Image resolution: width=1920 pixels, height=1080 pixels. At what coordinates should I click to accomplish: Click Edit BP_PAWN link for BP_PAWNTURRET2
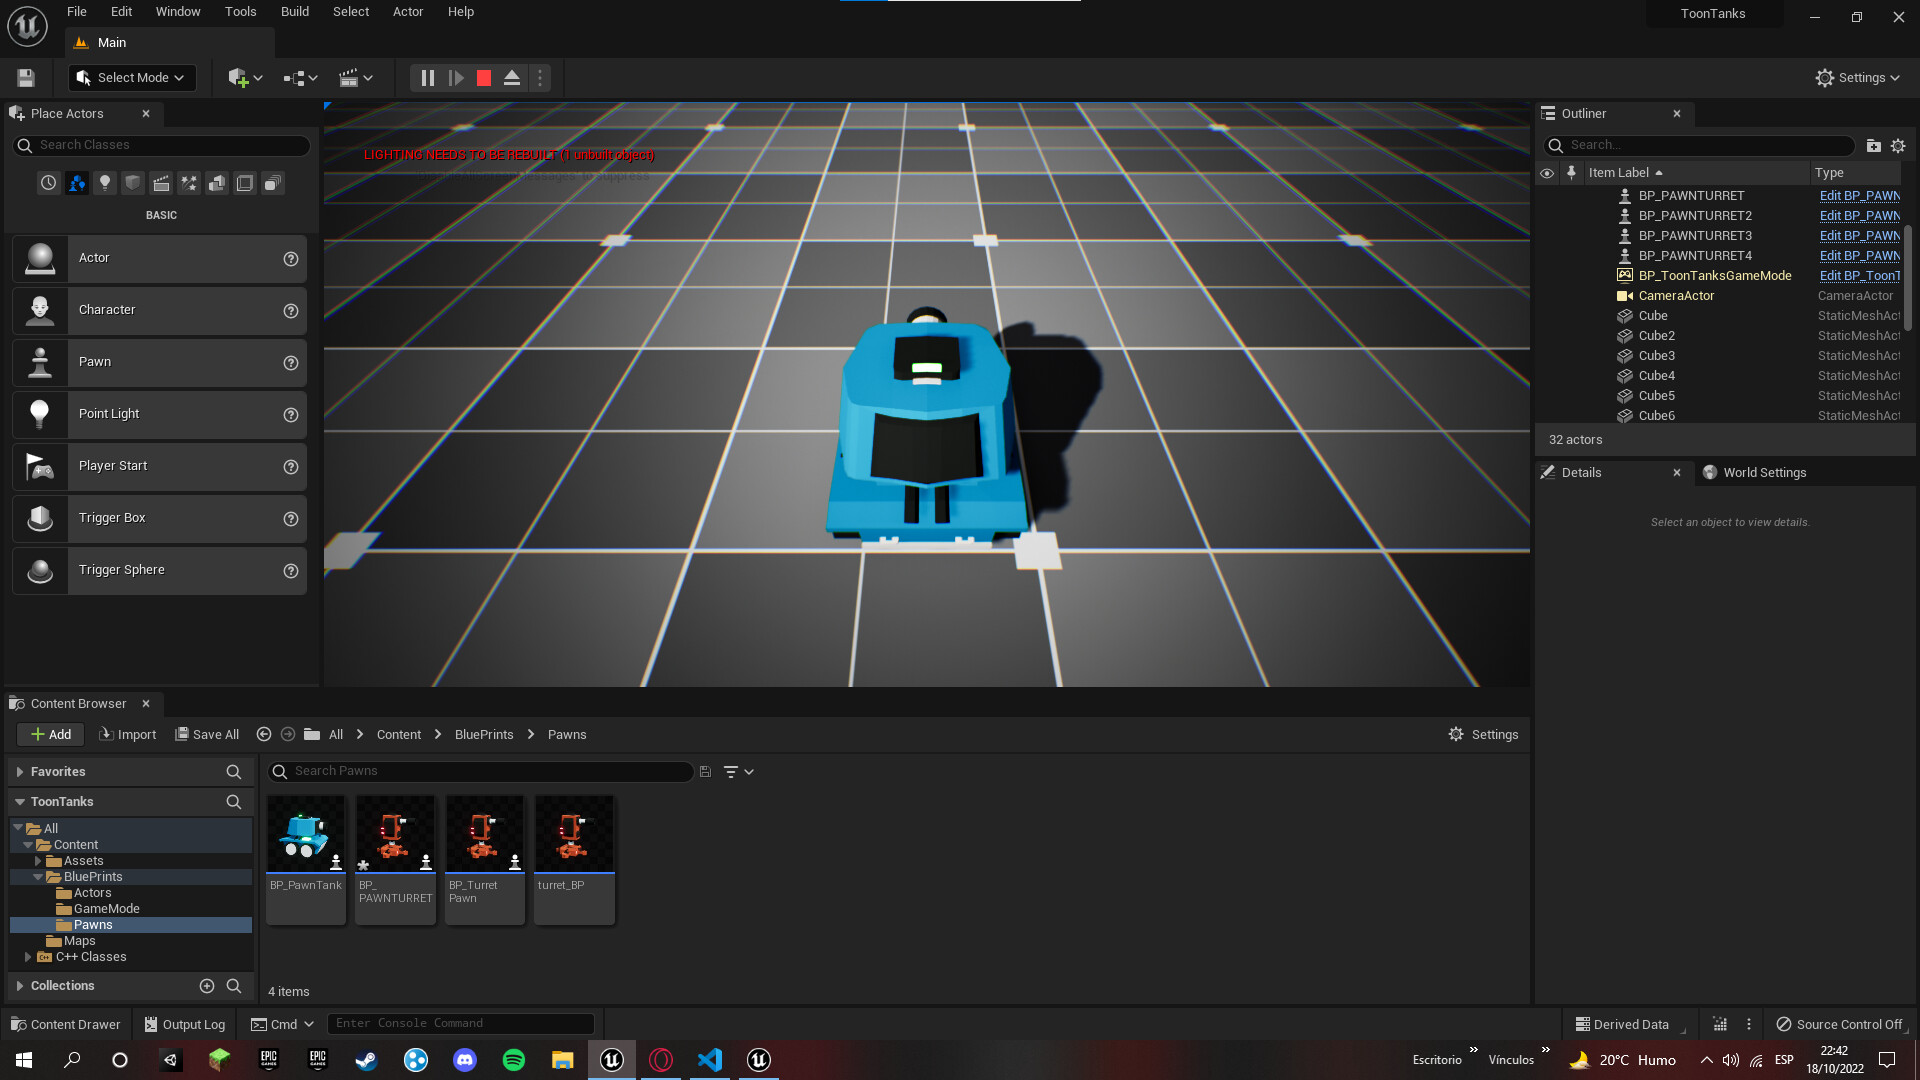tap(1859, 216)
